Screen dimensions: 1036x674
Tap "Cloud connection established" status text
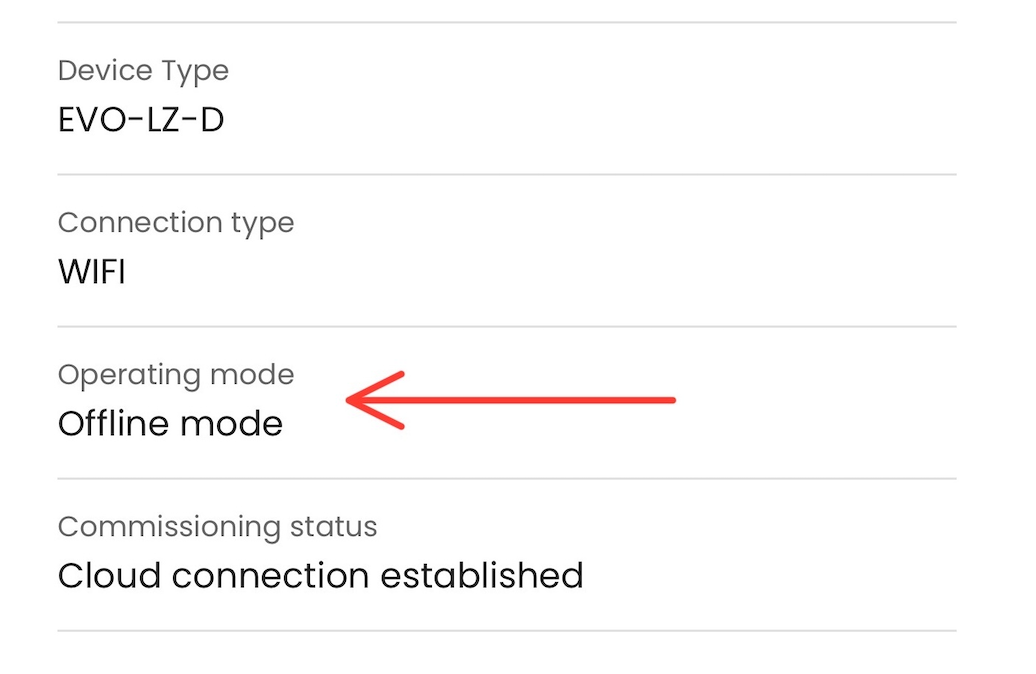pyautogui.click(x=320, y=576)
